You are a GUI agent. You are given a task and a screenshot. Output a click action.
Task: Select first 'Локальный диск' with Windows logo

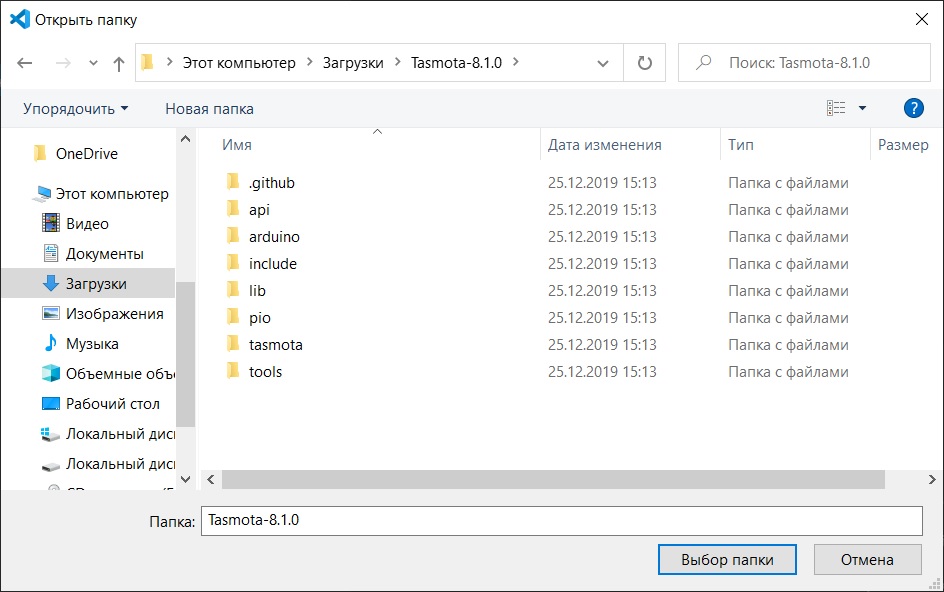pos(120,434)
